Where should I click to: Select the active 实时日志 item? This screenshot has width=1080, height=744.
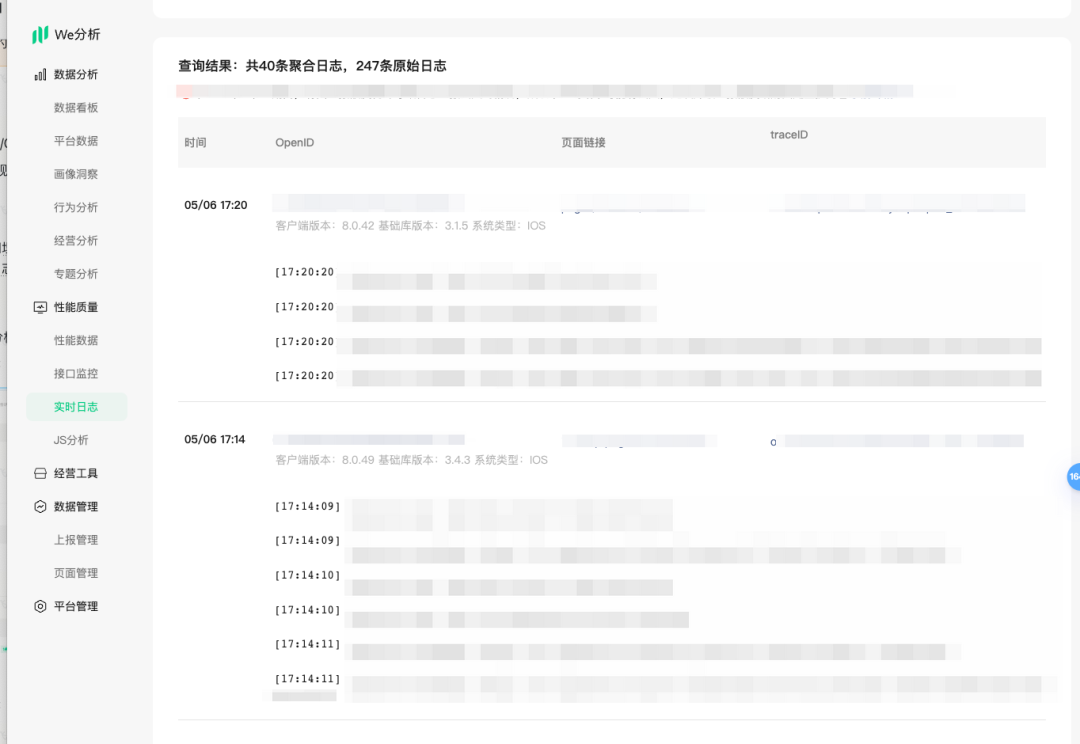click(76, 406)
